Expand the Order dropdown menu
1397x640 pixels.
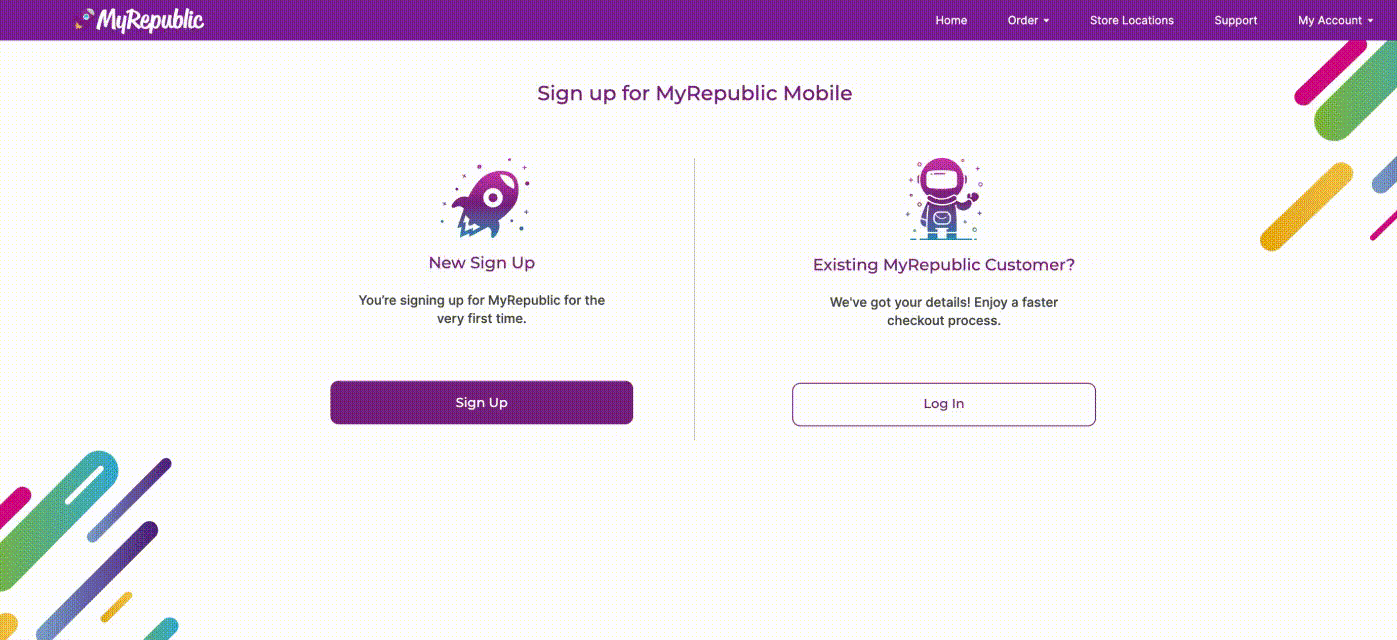click(1028, 20)
